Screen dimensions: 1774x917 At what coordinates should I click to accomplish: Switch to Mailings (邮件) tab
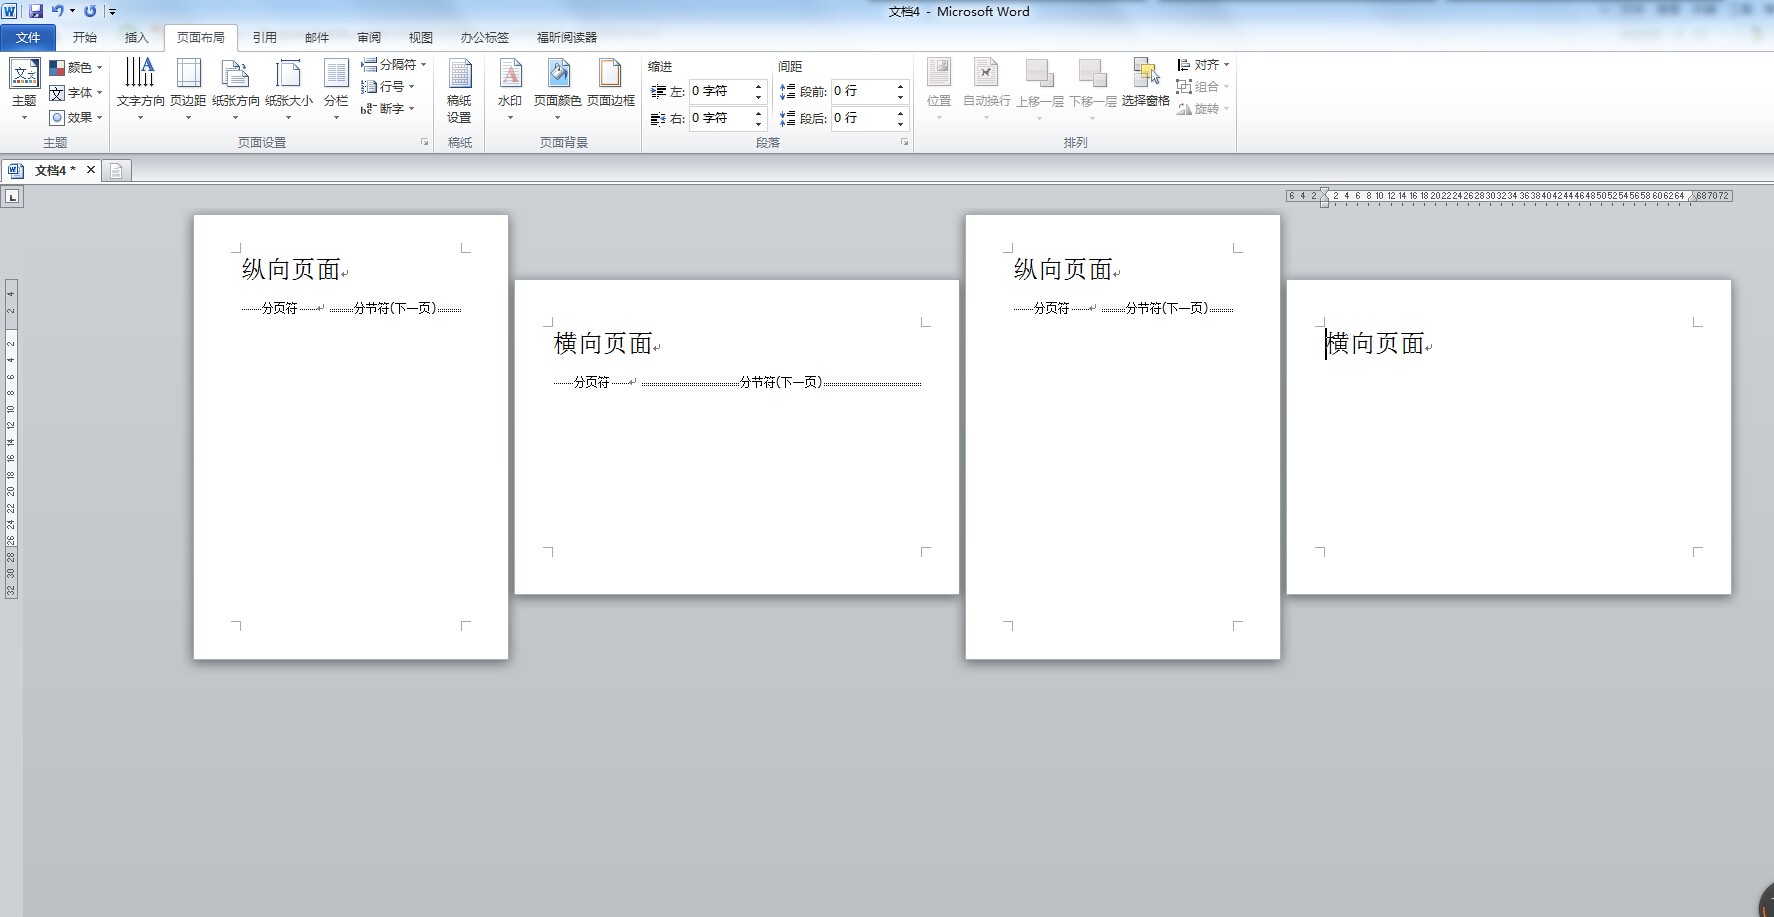coord(317,37)
